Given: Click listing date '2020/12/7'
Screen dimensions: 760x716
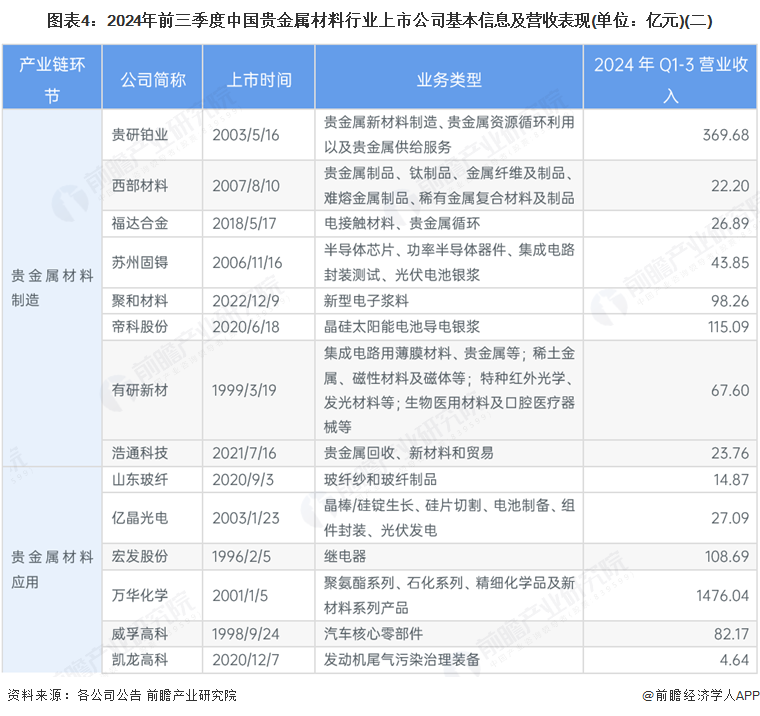Looking at the screenshot, I should 246,660.
